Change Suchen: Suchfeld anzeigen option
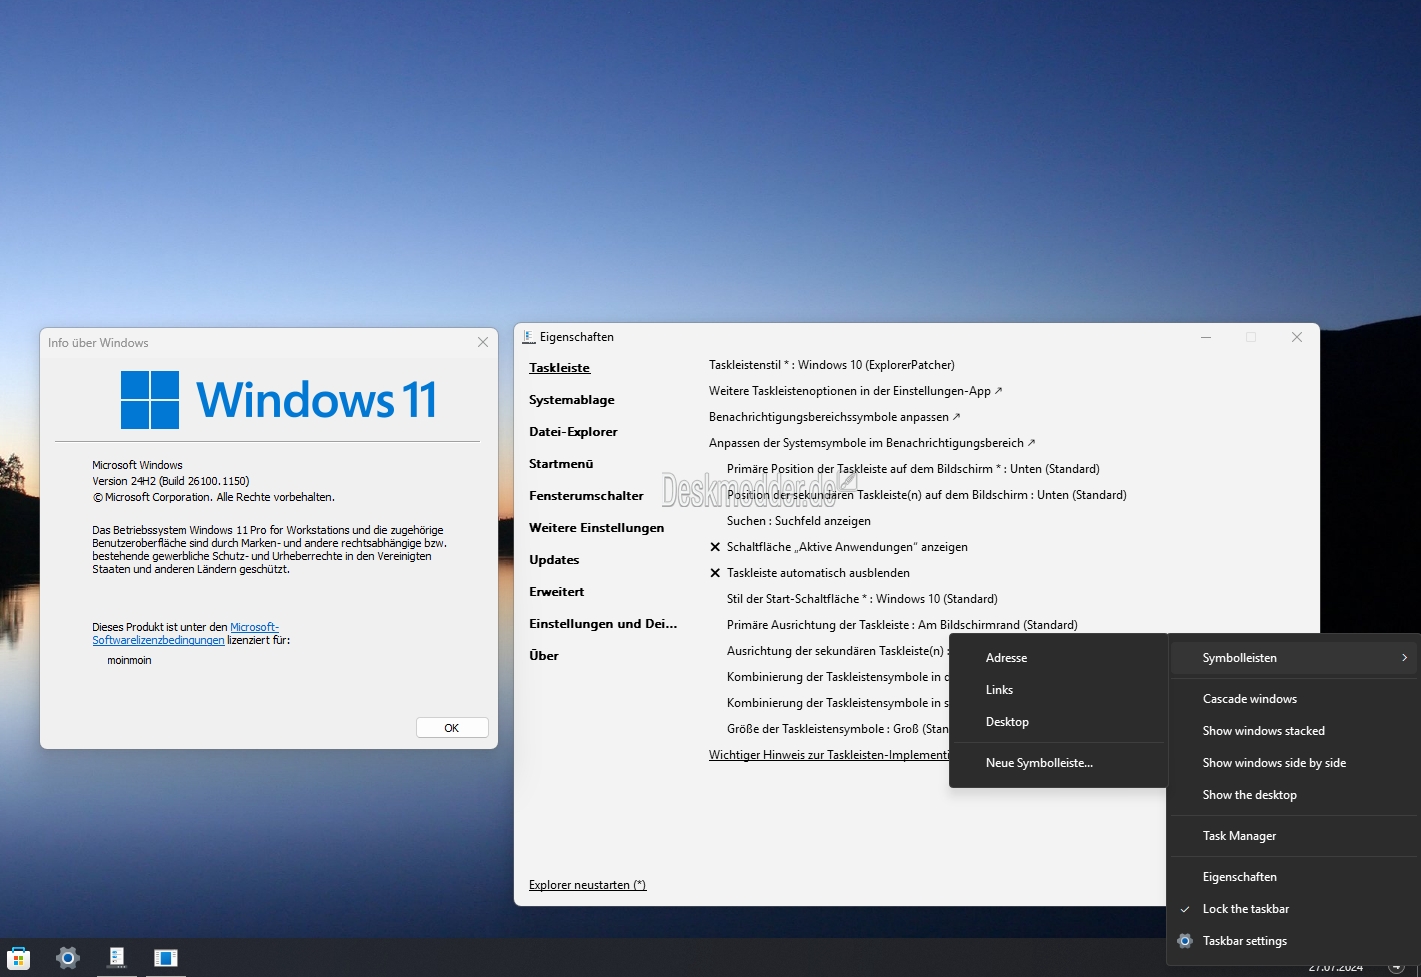The height and width of the screenshot is (977, 1421). pos(798,521)
